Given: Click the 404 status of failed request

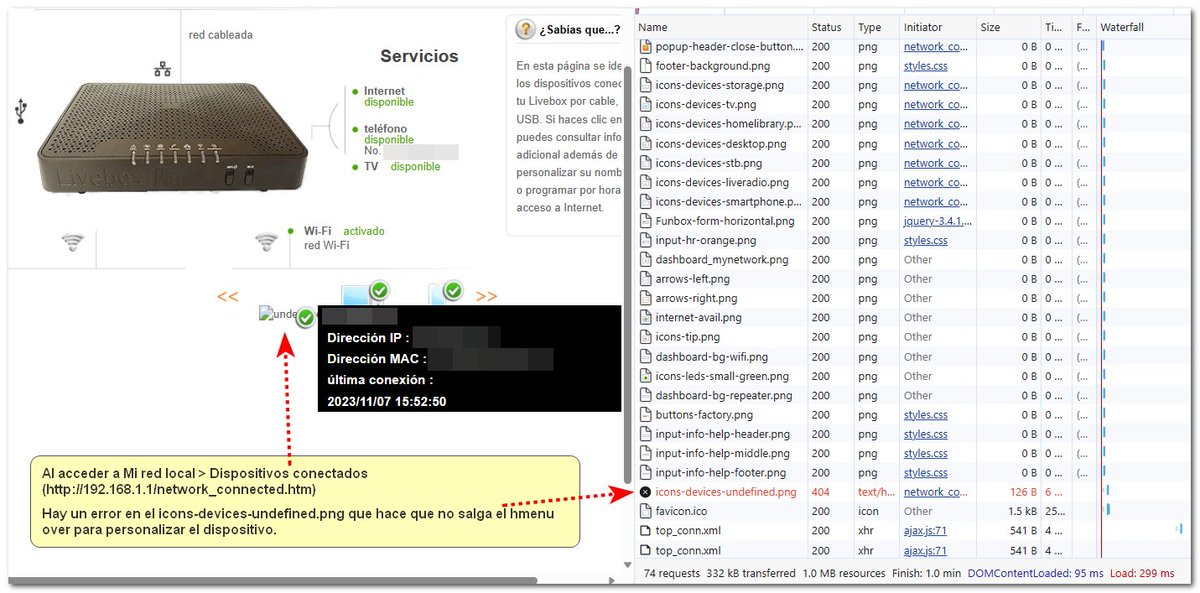Looking at the screenshot, I should point(821,492).
